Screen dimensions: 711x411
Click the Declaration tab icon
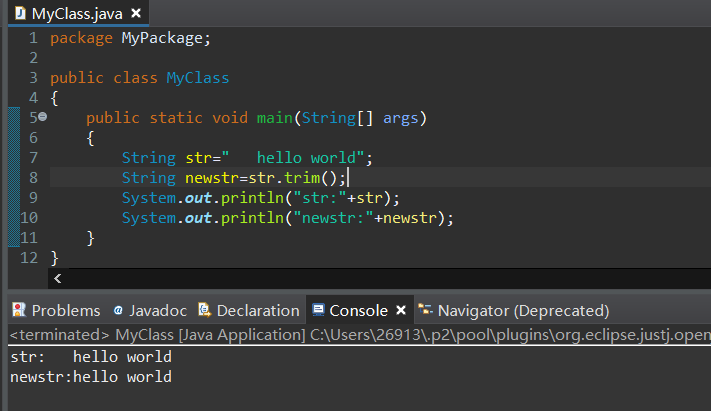click(x=205, y=310)
